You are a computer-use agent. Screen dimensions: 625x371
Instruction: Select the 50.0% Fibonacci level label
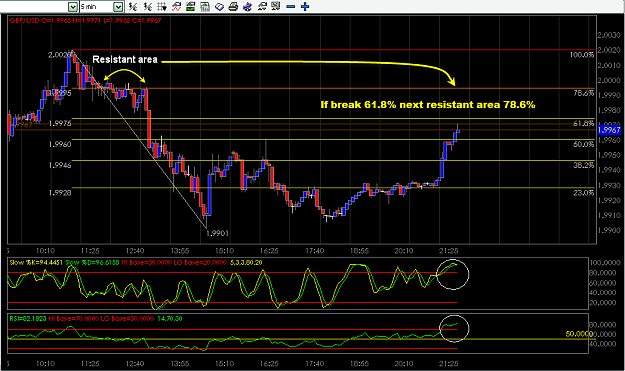pos(584,144)
